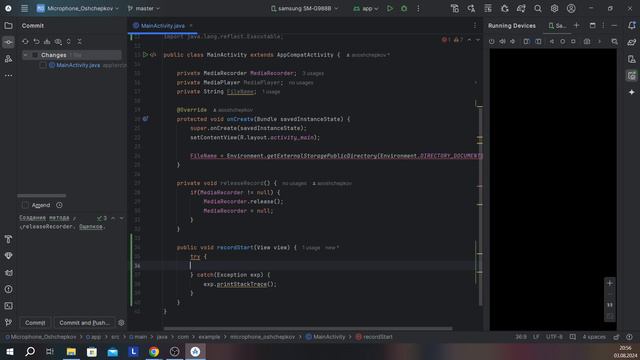Select the samsung device tab in Running Devices

click(x=558, y=25)
